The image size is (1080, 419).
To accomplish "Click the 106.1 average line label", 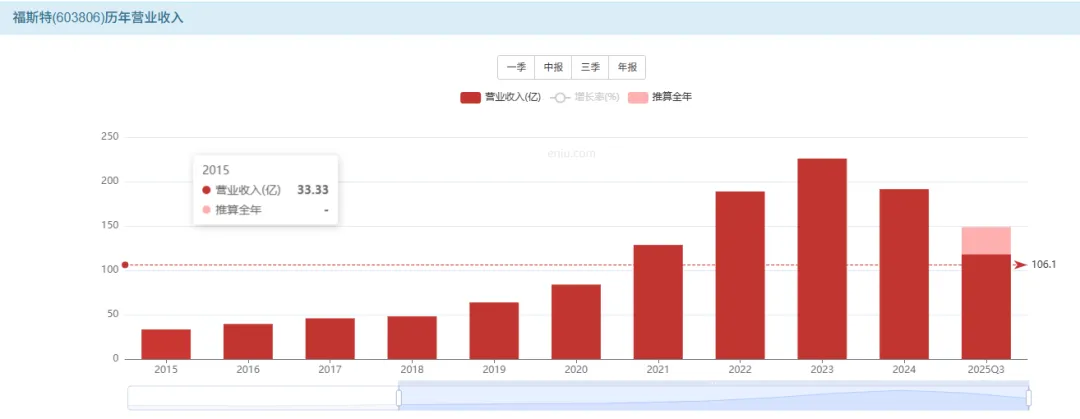I will click(1044, 265).
